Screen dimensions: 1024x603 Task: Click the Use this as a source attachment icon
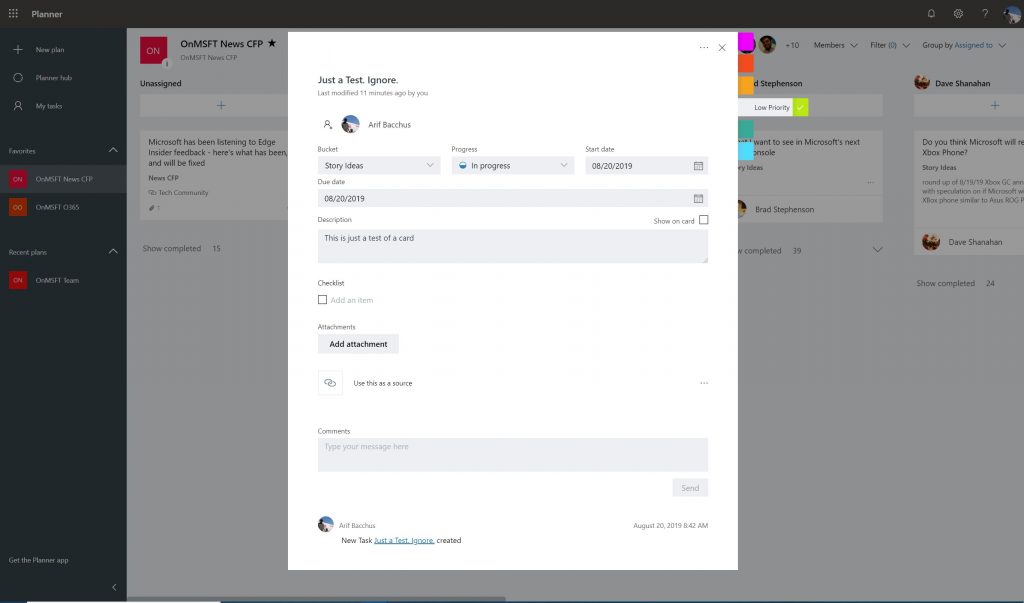(330, 382)
